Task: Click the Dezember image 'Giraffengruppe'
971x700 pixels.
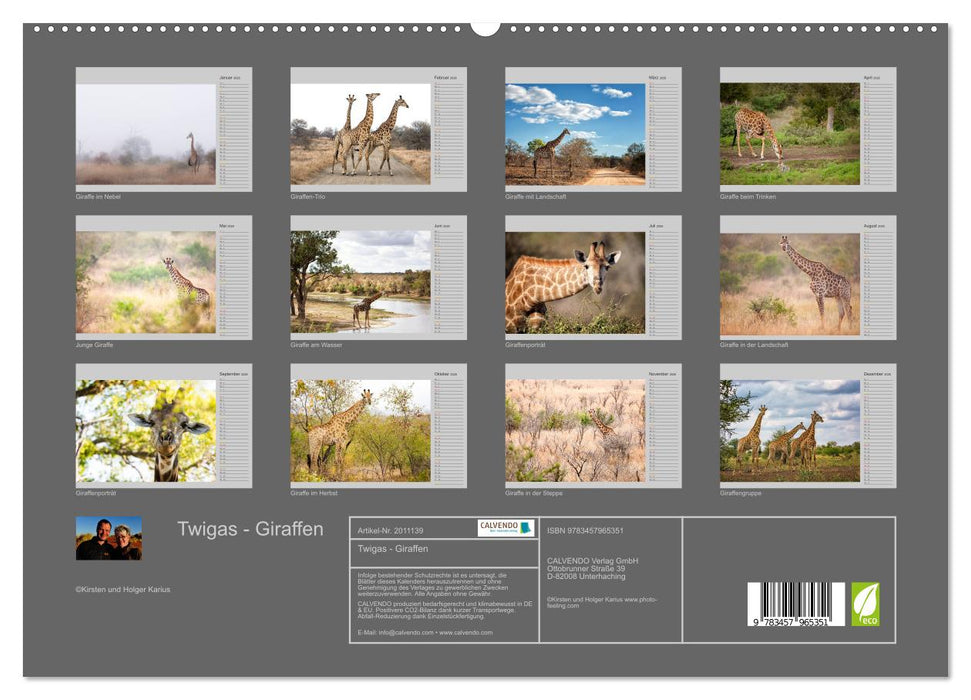Action: pos(789,430)
